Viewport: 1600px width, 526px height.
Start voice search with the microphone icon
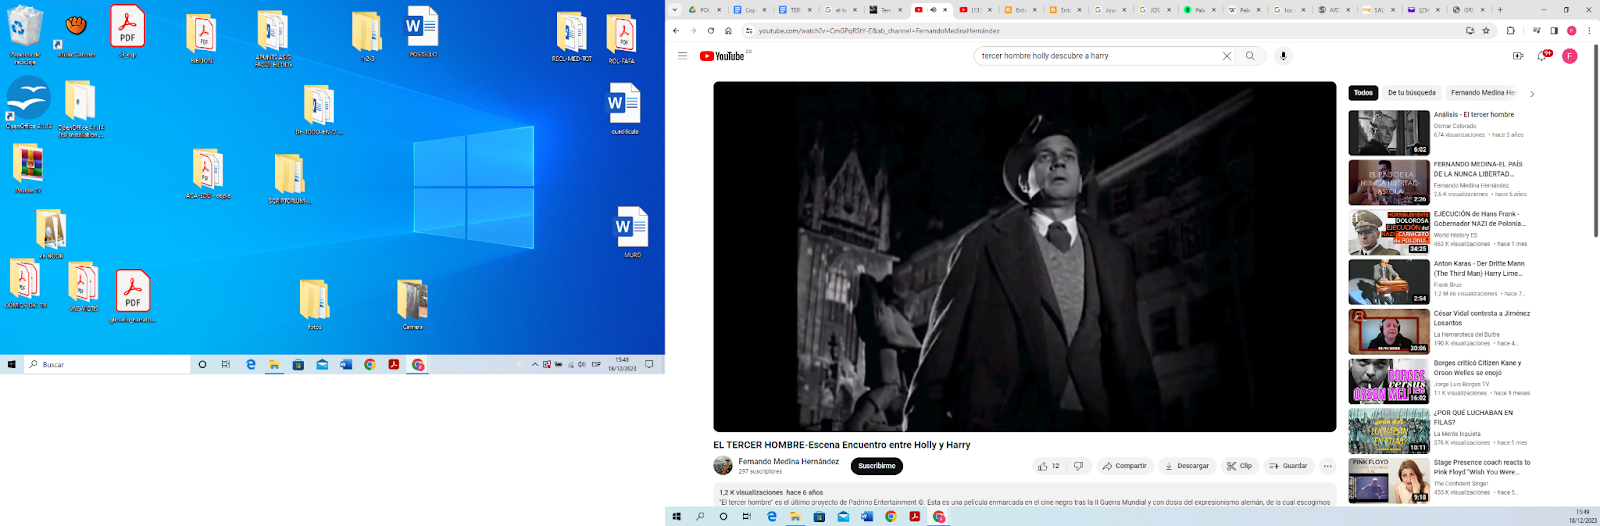point(1283,56)
